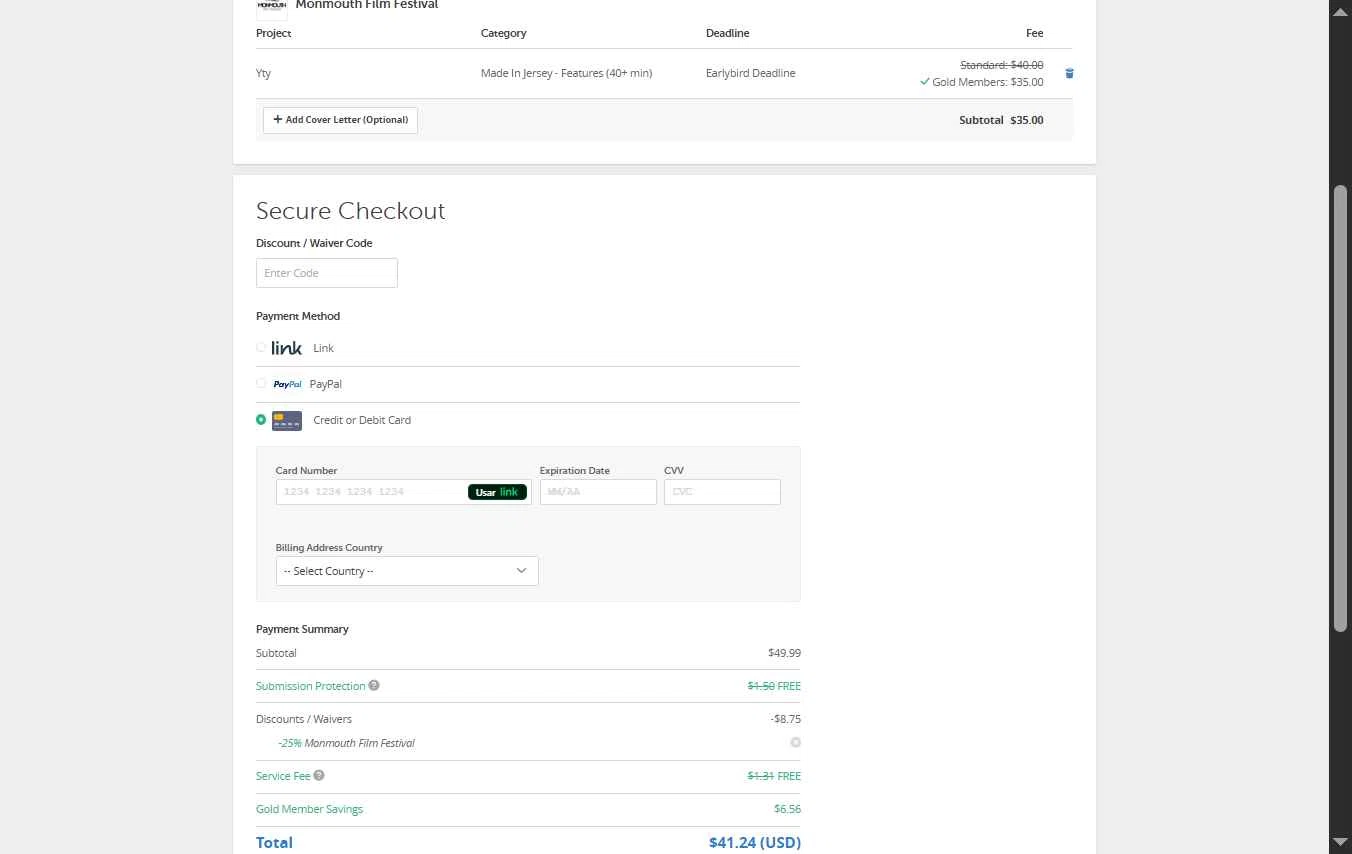Click the Submission Protection label

tap(311, 686)
